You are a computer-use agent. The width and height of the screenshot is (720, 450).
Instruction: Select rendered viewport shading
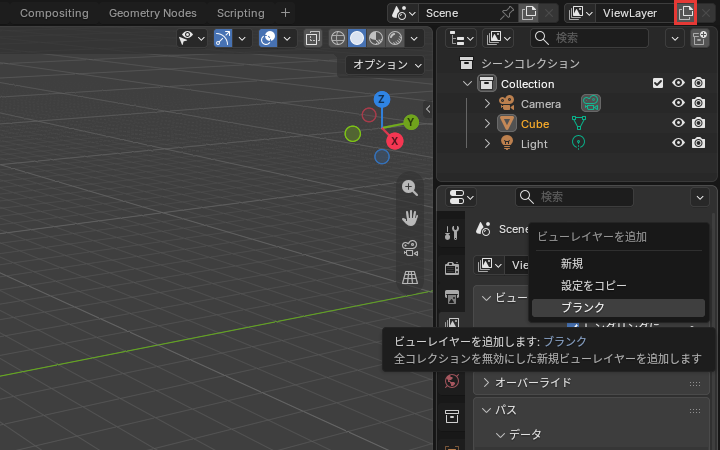(395, 38)
